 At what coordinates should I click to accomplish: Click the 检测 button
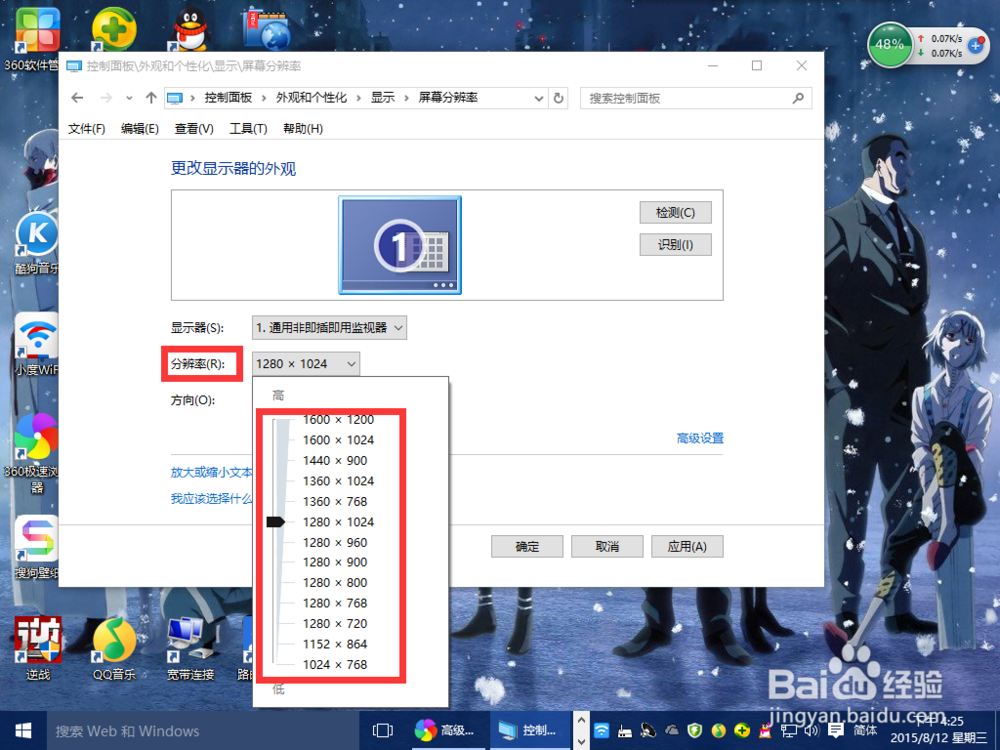click(674, 212)
